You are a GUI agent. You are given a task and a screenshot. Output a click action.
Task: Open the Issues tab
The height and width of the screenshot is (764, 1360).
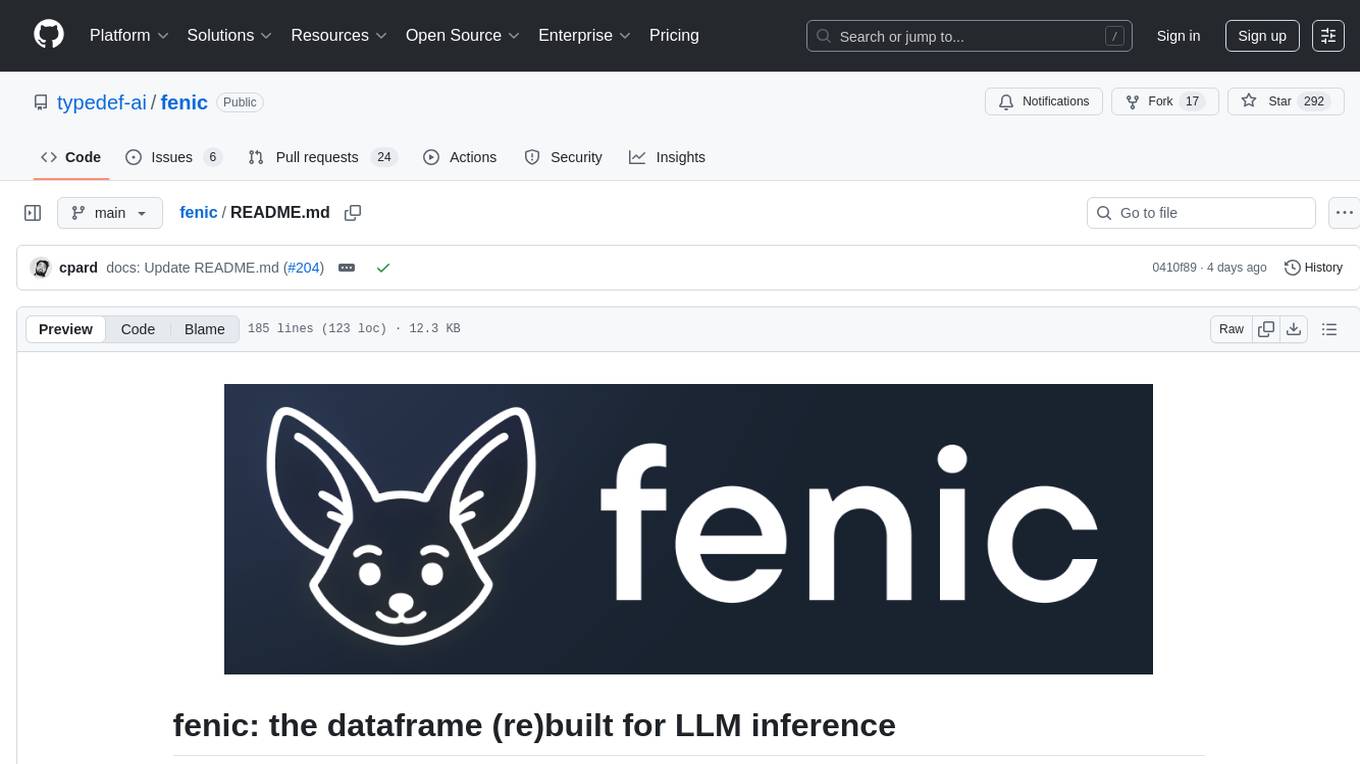pyautogui.click(x=173, y=157)
